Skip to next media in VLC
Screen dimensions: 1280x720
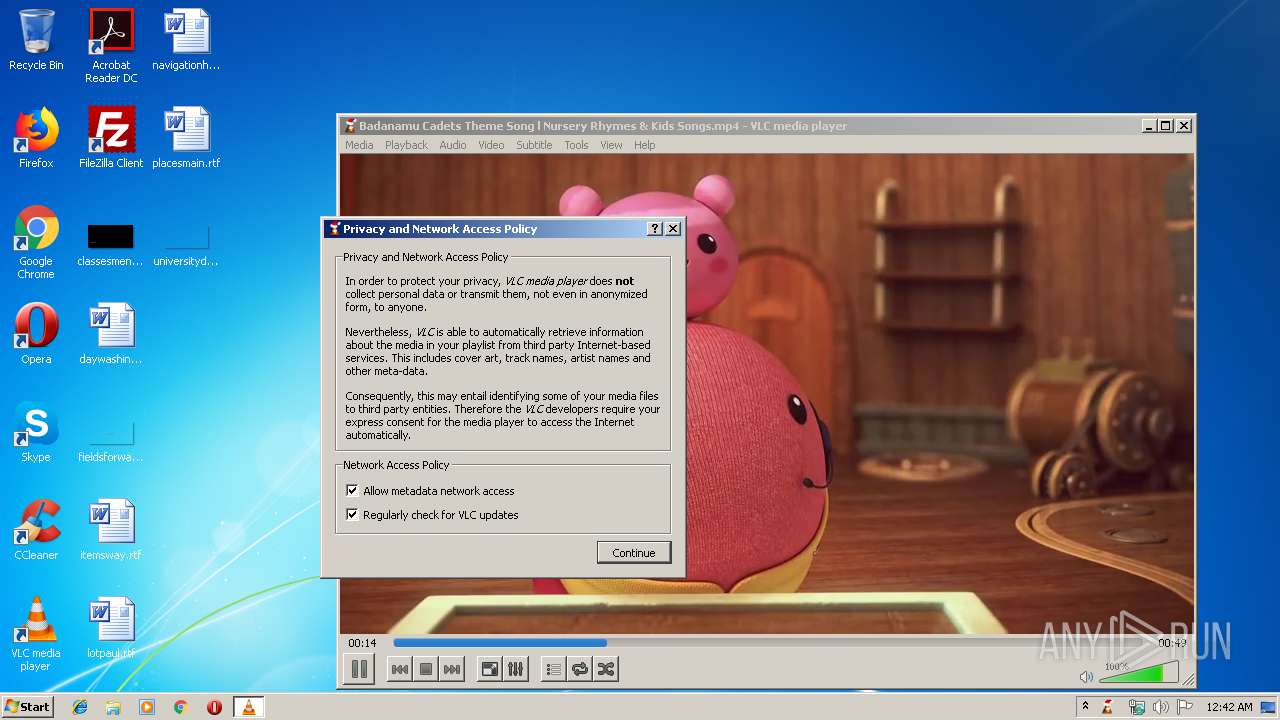[x=451, y=669]
